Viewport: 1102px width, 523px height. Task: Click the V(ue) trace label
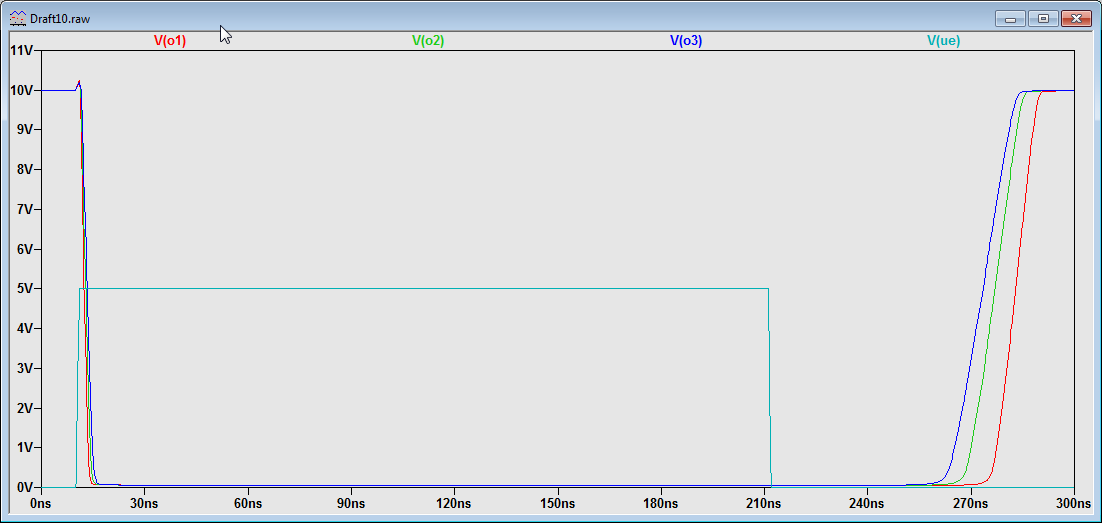click(x=944, y=41)
